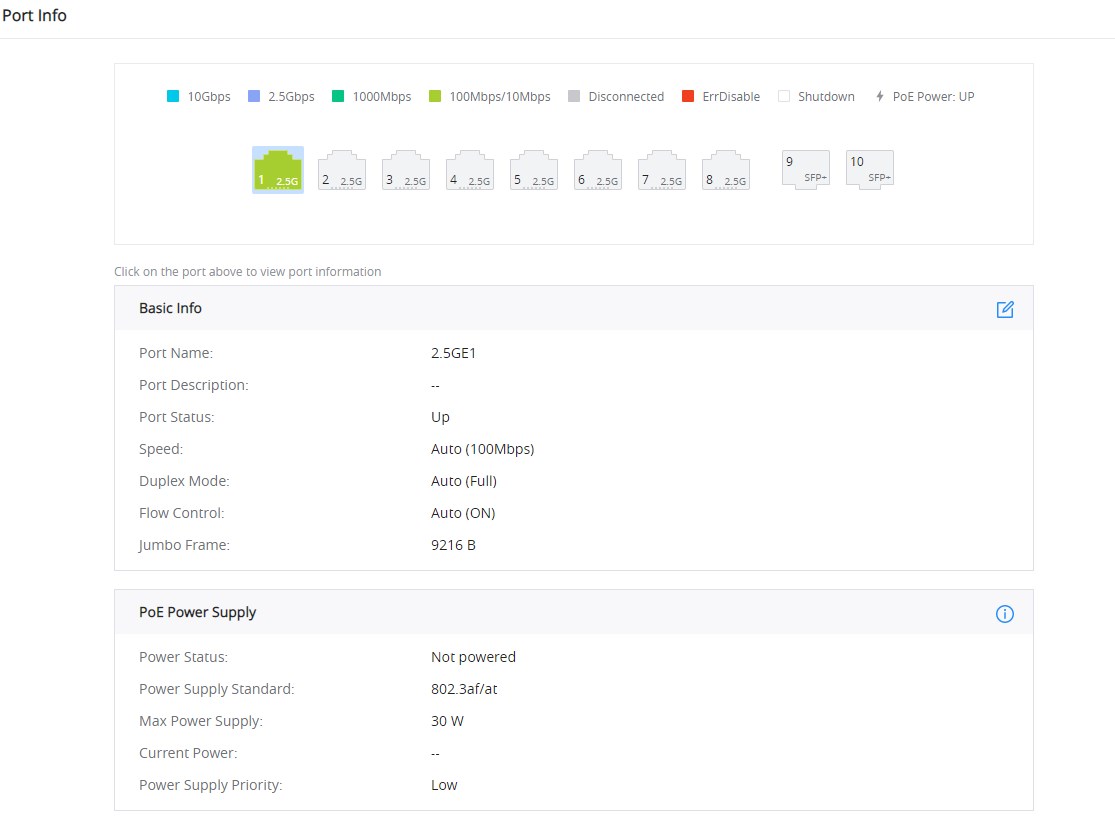Click the 2.5Gbps purple legend swatch

[254, 96]
